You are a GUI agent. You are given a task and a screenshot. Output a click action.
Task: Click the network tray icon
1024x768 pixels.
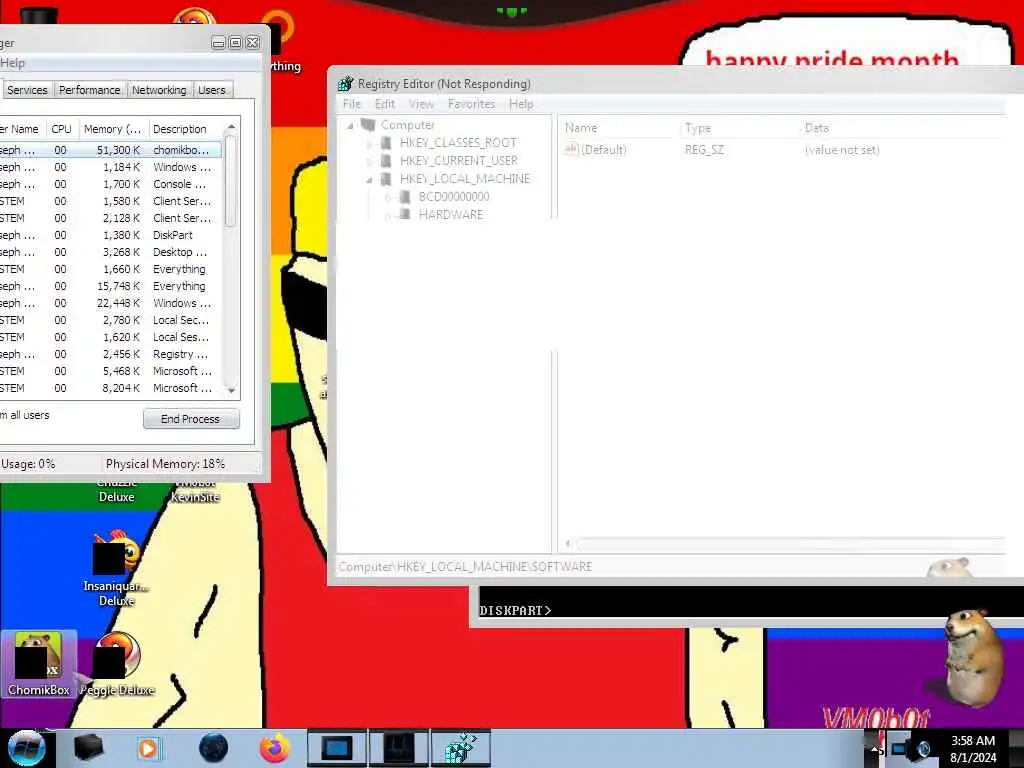[899, 749]
